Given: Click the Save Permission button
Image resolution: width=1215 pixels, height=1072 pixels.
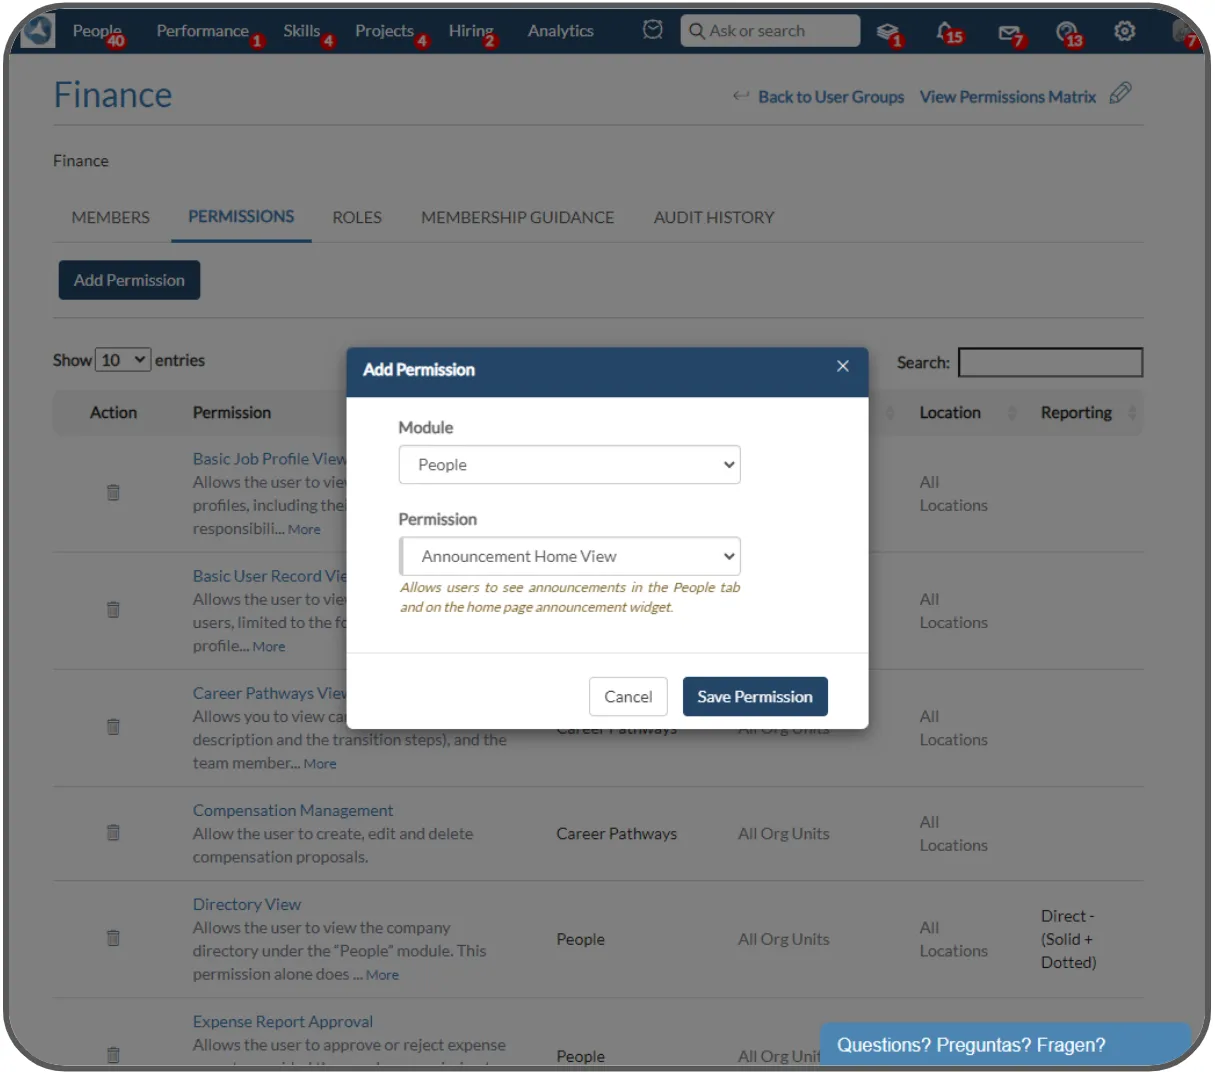Looking at the screenshot, I should click(x=755, y=697).
